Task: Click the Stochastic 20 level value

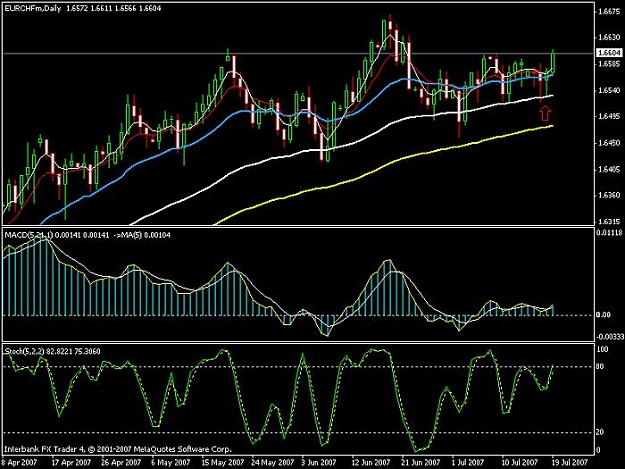Action: click(600, 432)
